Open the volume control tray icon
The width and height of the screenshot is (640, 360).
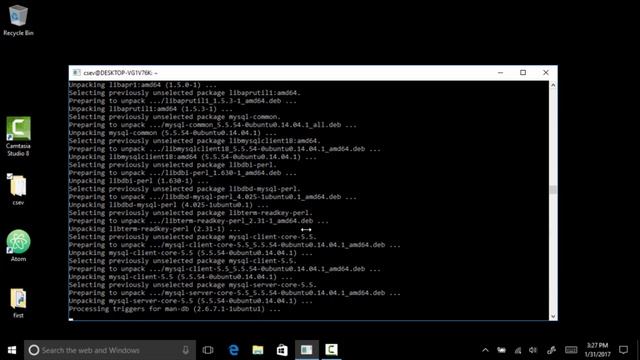click(x=533, y=350)
